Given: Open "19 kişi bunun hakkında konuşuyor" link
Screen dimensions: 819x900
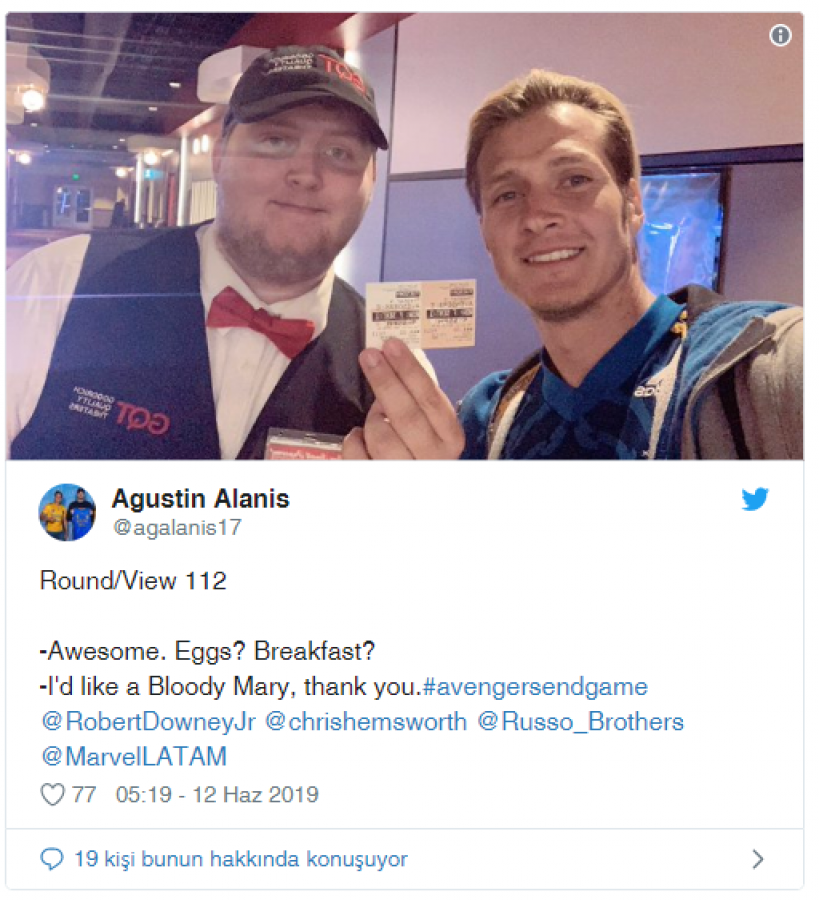Looking at the screenshot, I should (240, 859).
